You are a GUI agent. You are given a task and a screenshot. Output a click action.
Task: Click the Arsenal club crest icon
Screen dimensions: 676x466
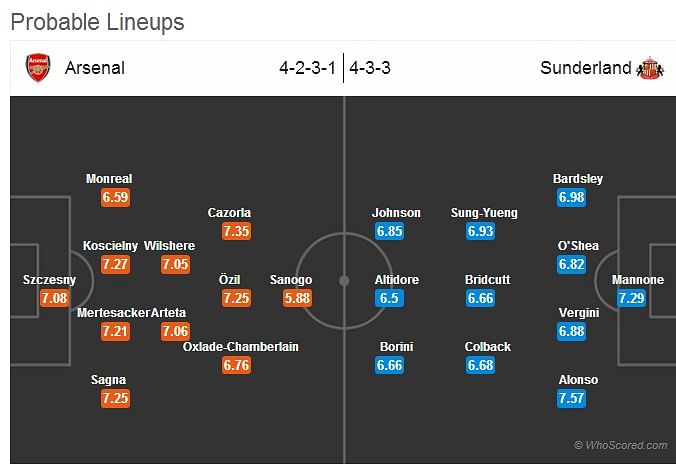[38, 68]
